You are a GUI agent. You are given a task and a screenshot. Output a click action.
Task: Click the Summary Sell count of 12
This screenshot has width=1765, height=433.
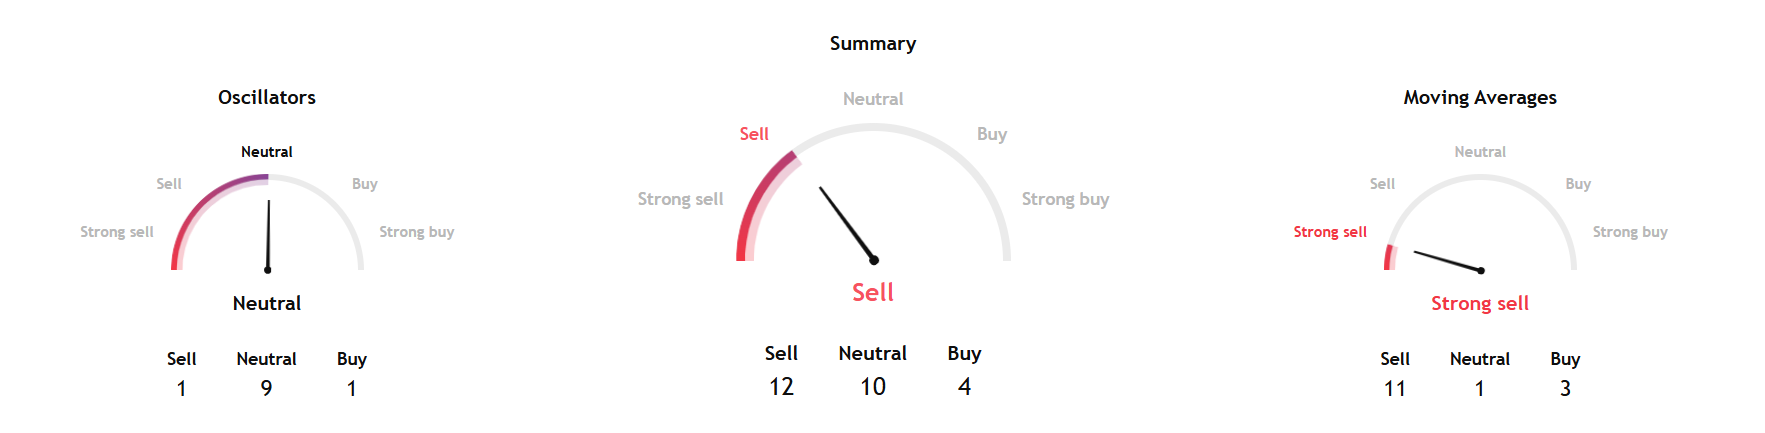781,386
